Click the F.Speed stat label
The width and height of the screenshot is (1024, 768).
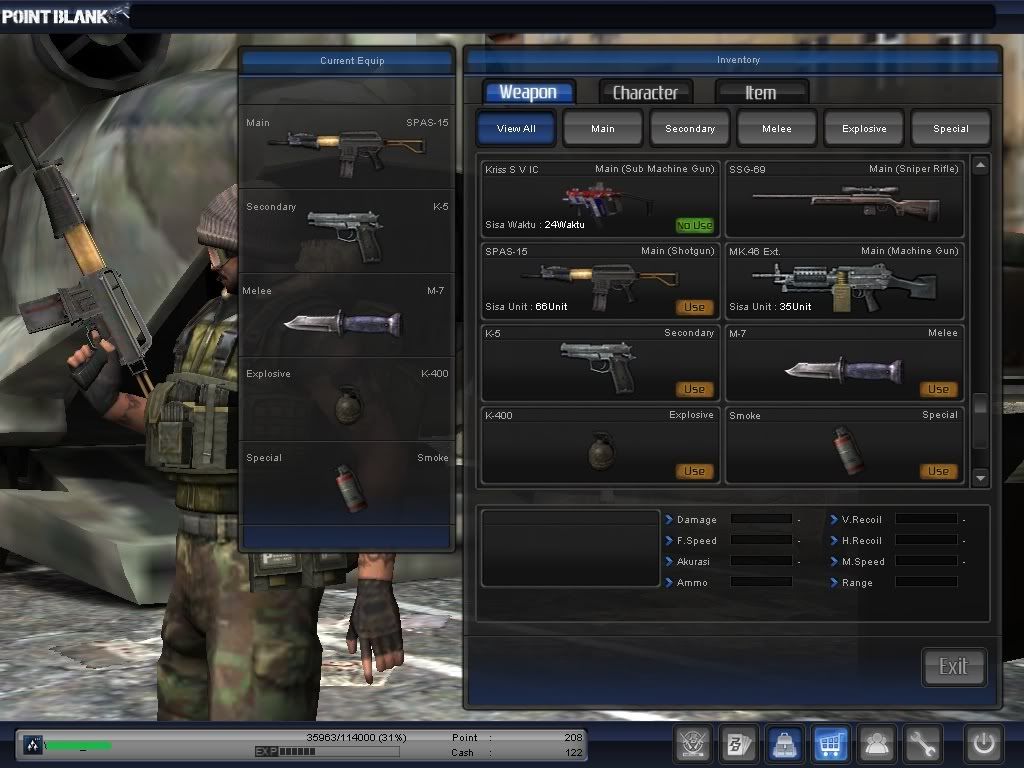pos(697,541)
